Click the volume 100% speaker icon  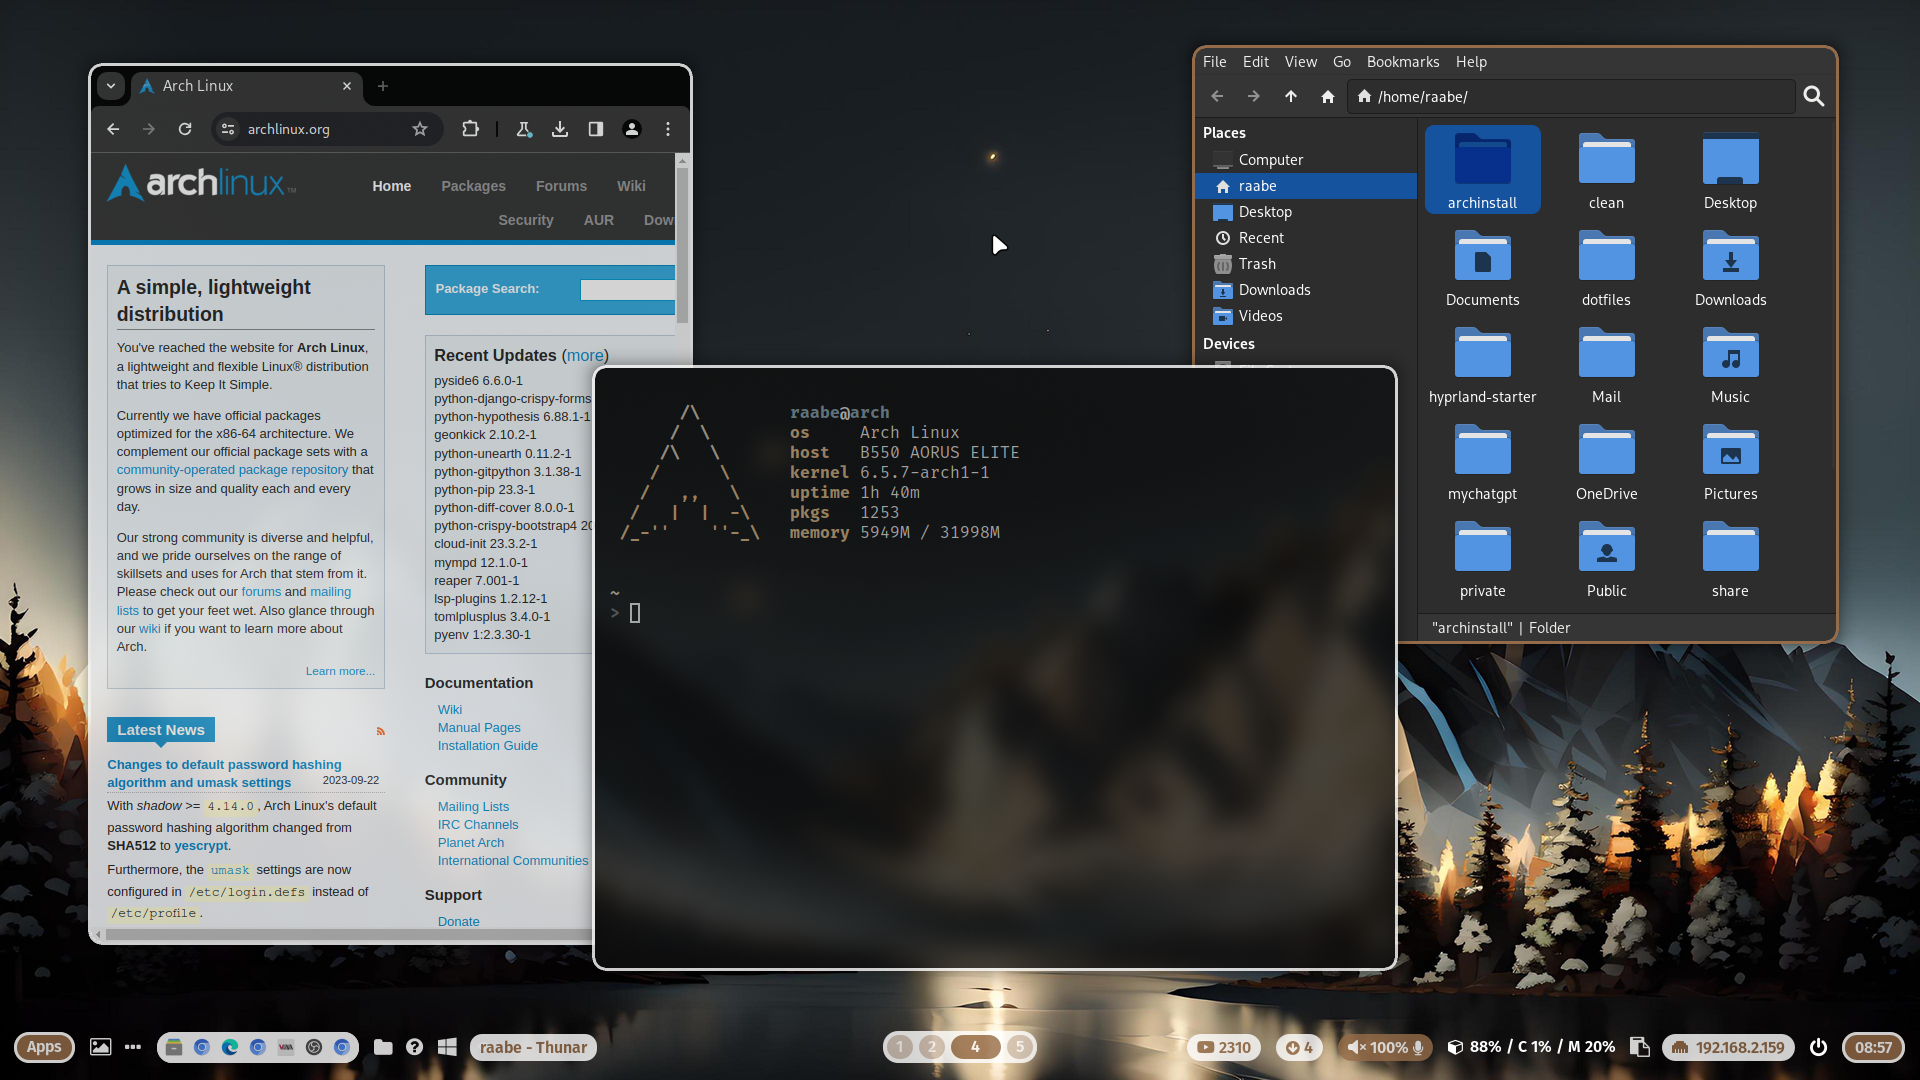(1356, 1047)
